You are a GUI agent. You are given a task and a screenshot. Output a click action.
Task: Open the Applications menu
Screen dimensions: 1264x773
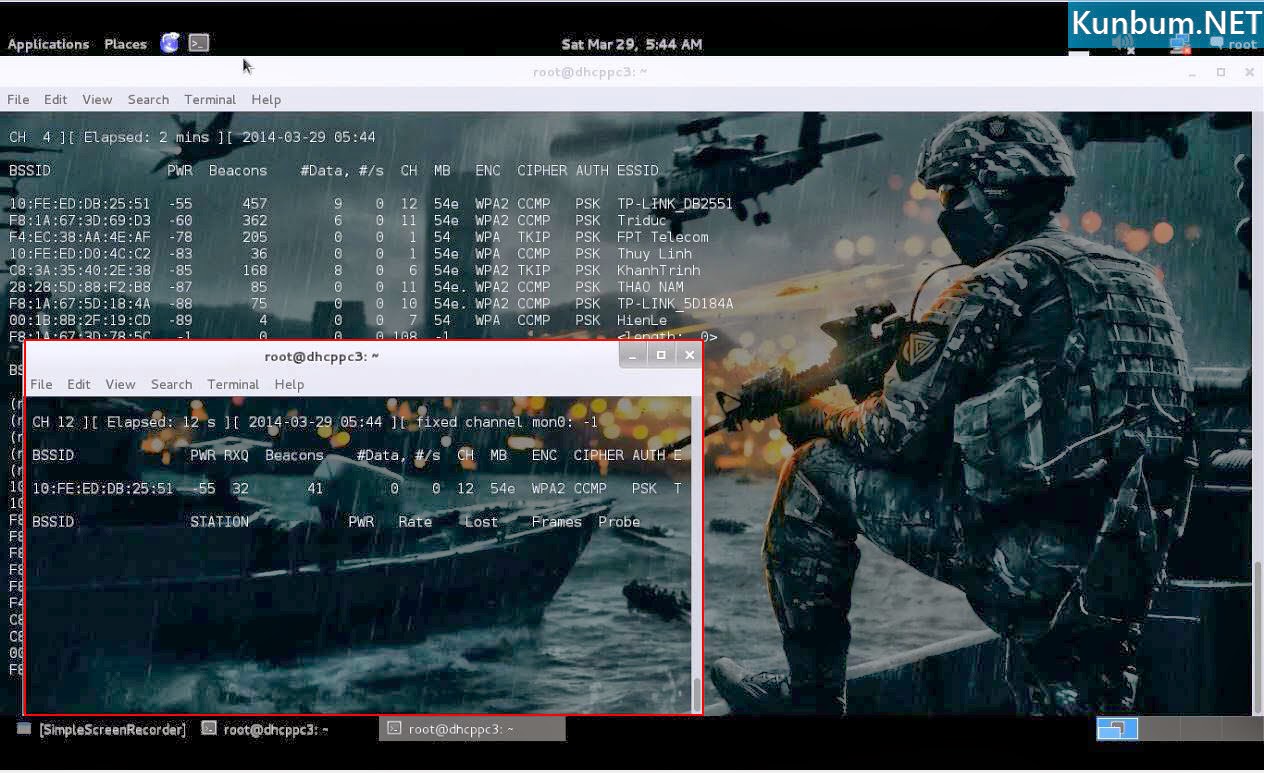pos(47,43)
